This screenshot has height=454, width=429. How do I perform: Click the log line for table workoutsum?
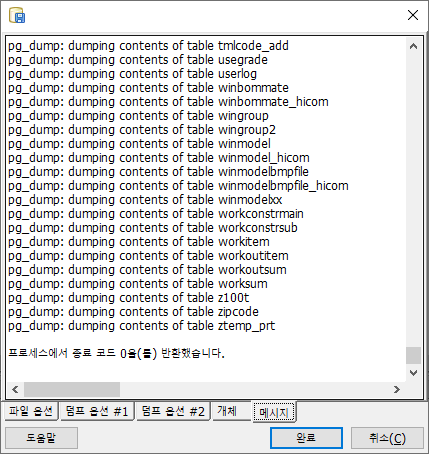147,270
